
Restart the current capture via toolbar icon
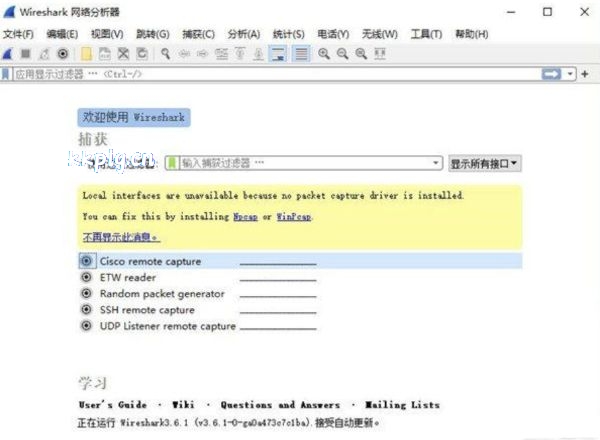[x=44, y=54]
